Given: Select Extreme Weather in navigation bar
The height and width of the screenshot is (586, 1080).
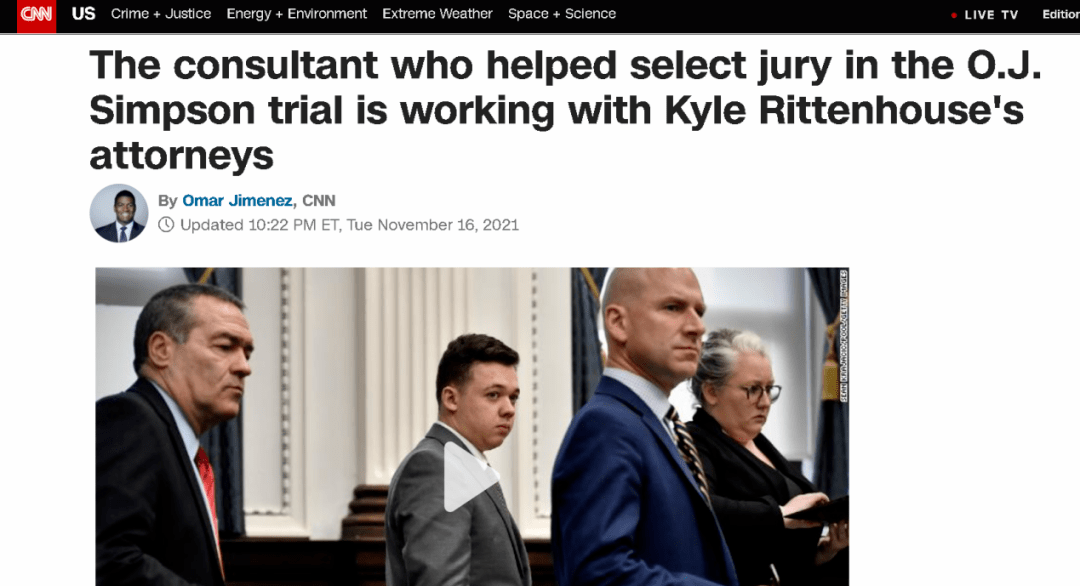Looking at the screenshot, I should coord(437,14).
